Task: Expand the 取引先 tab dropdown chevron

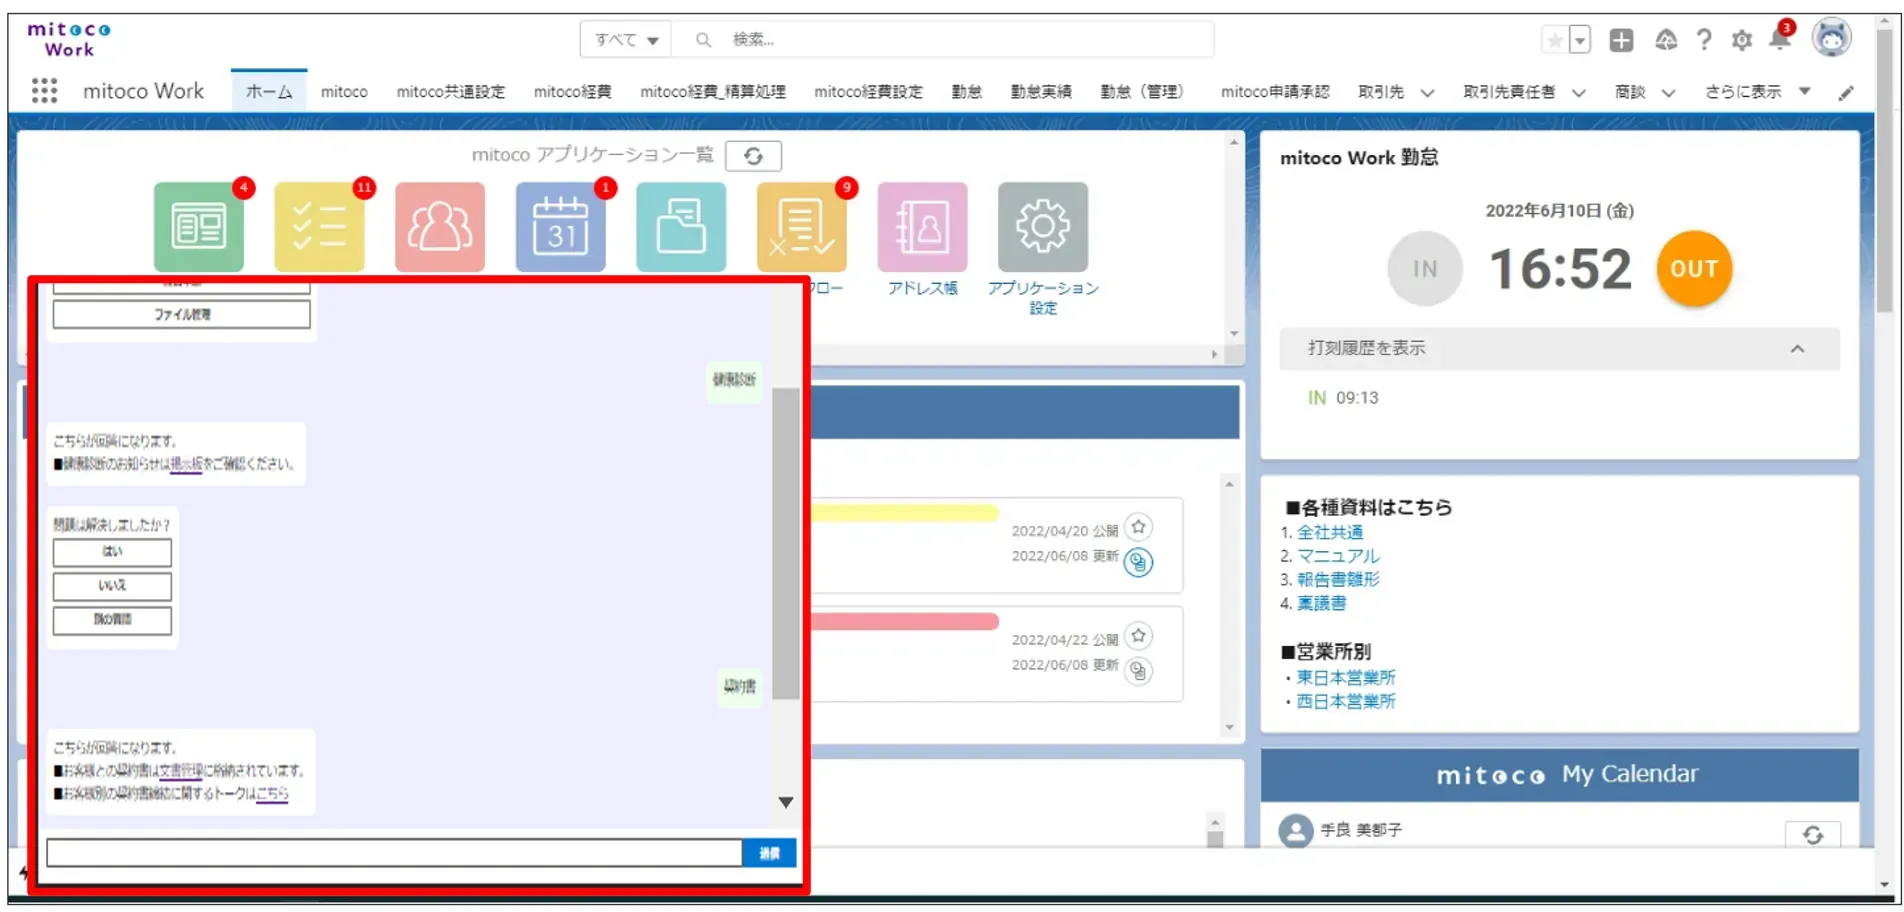Action: tap(1427, 93)
